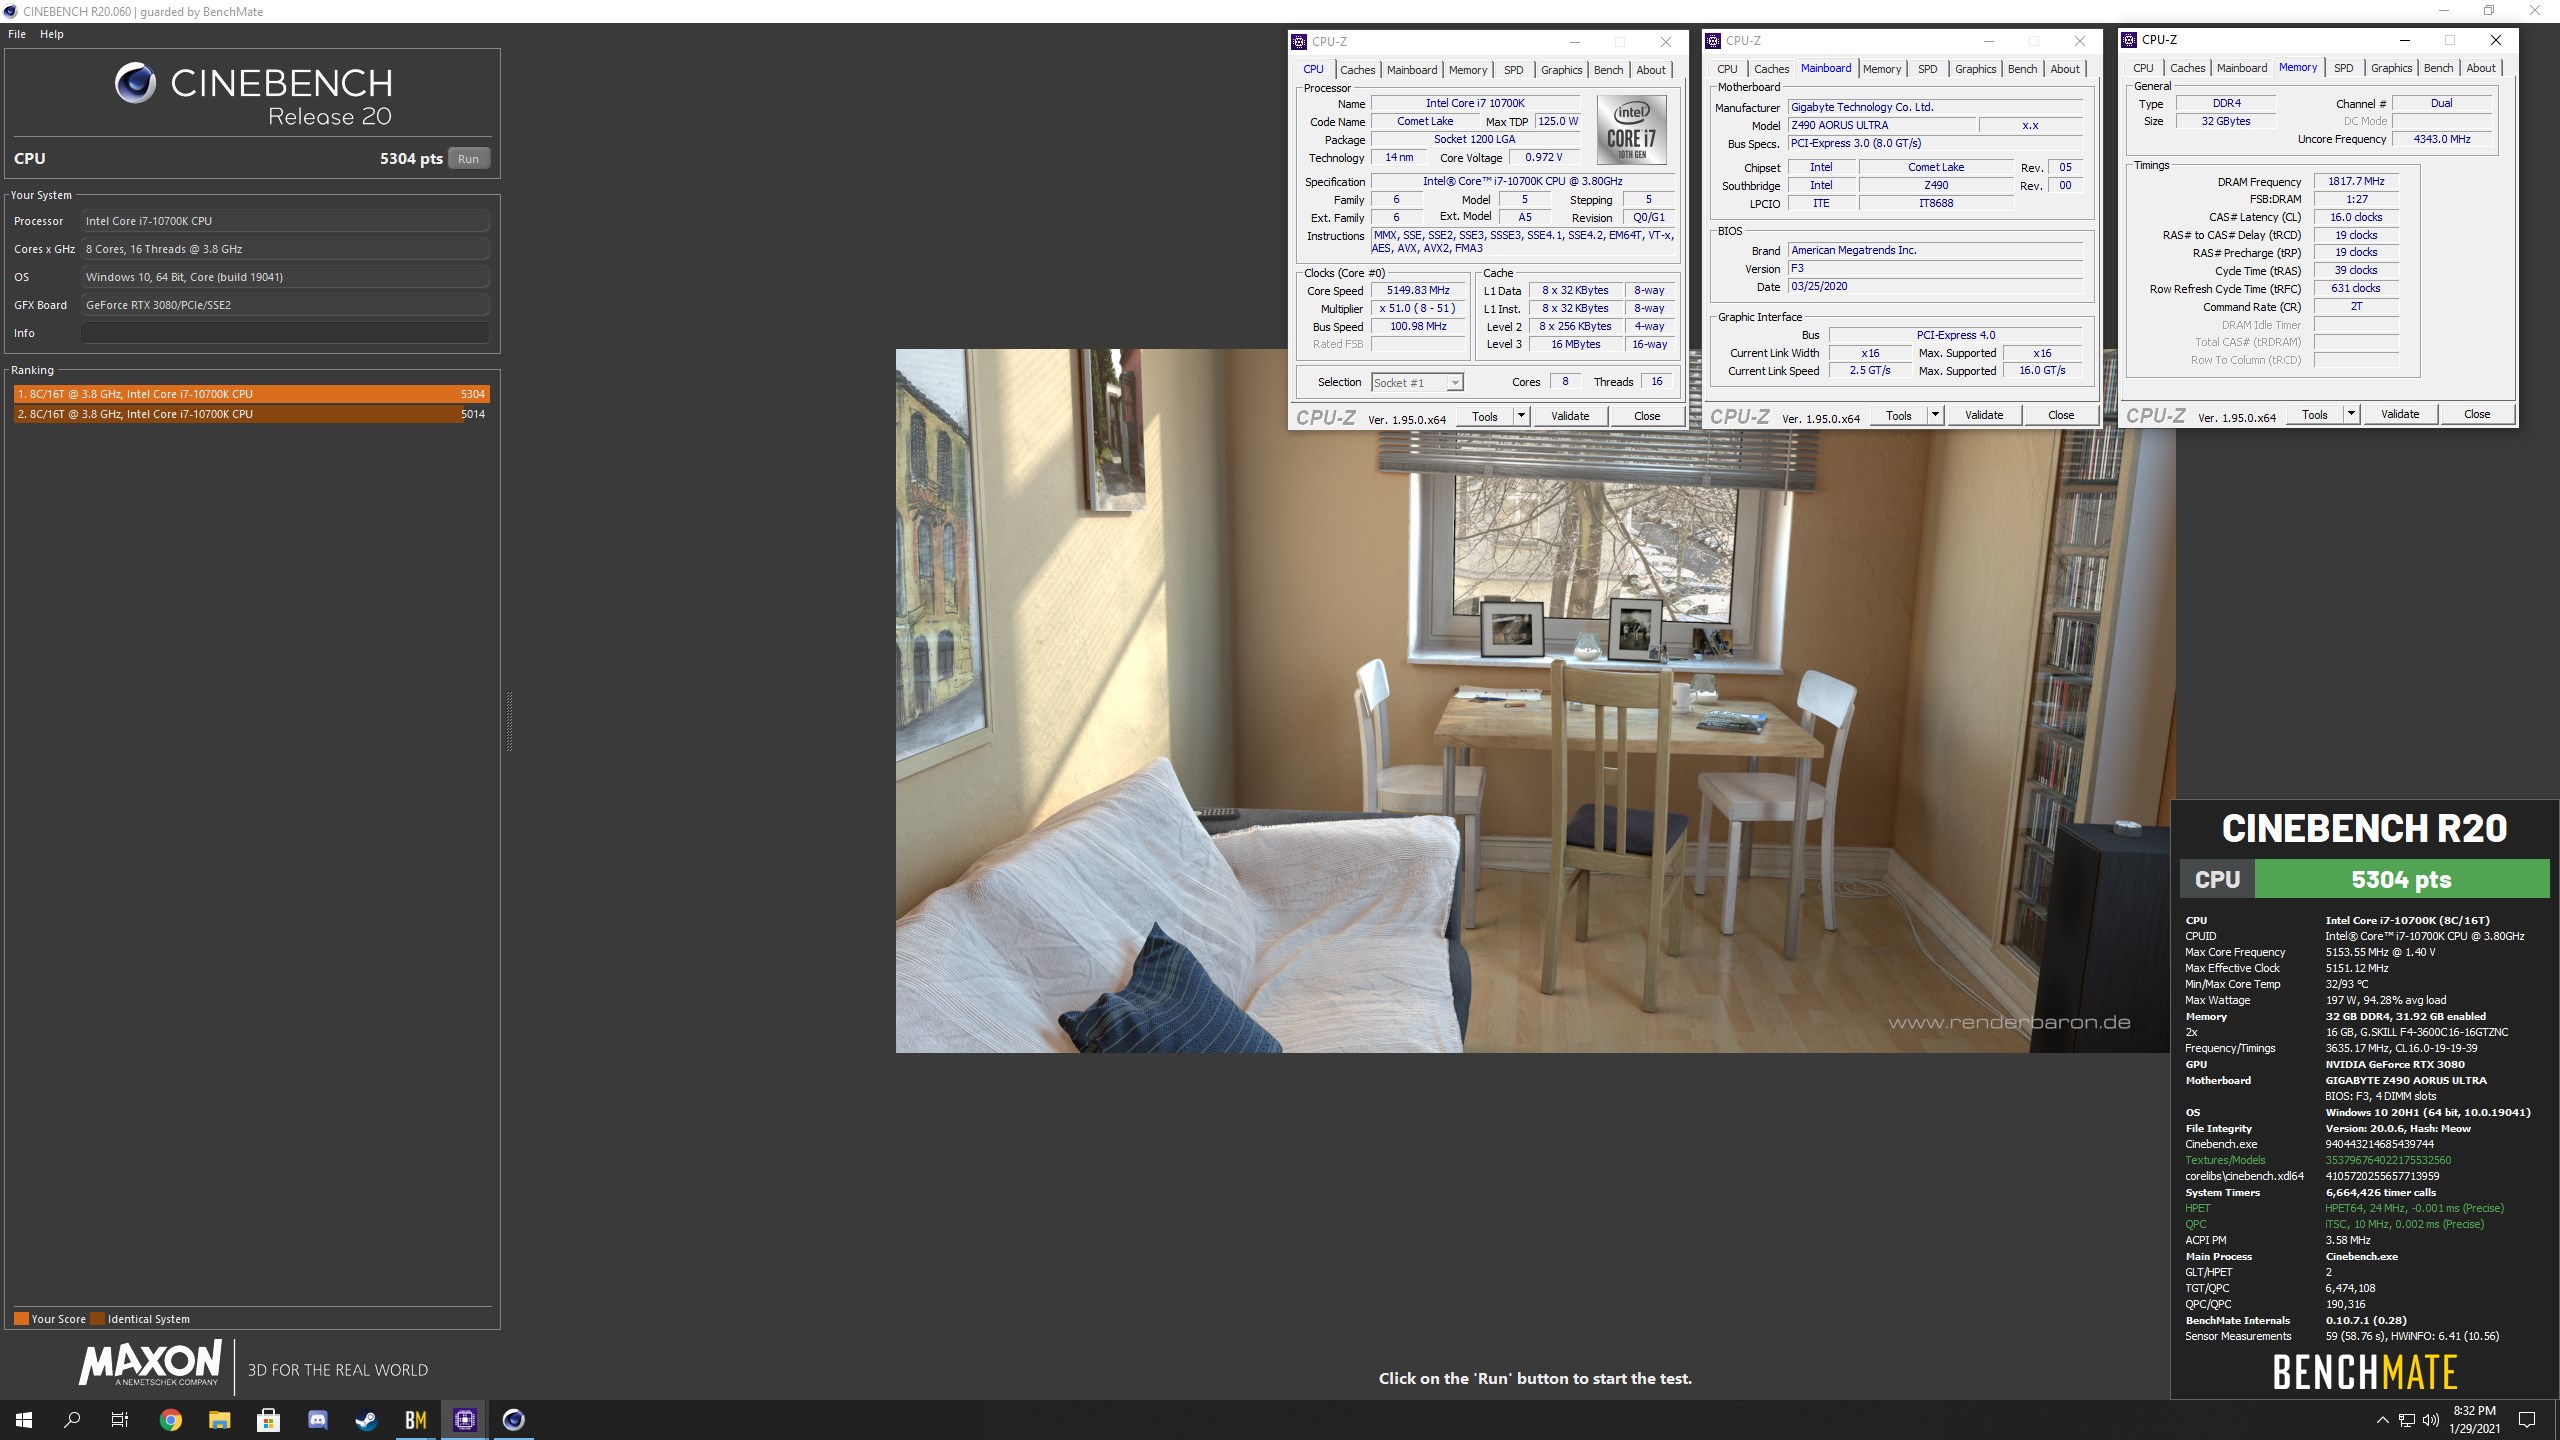The image size is (2560, 1440).
Task: Open About tab in Memory CPU-Z window
Action: tap(2480, 68)
